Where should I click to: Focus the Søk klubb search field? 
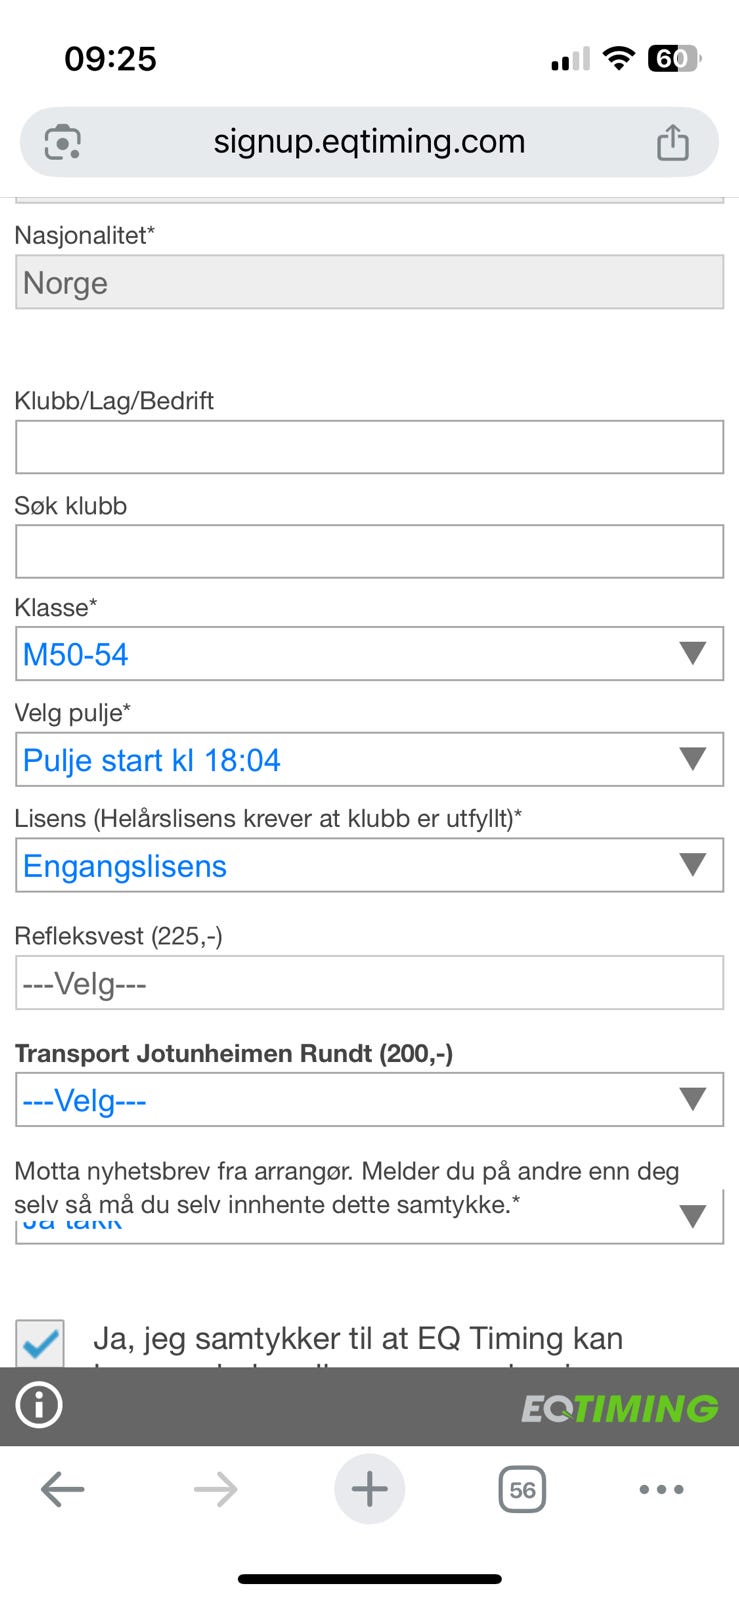[369, 552]
